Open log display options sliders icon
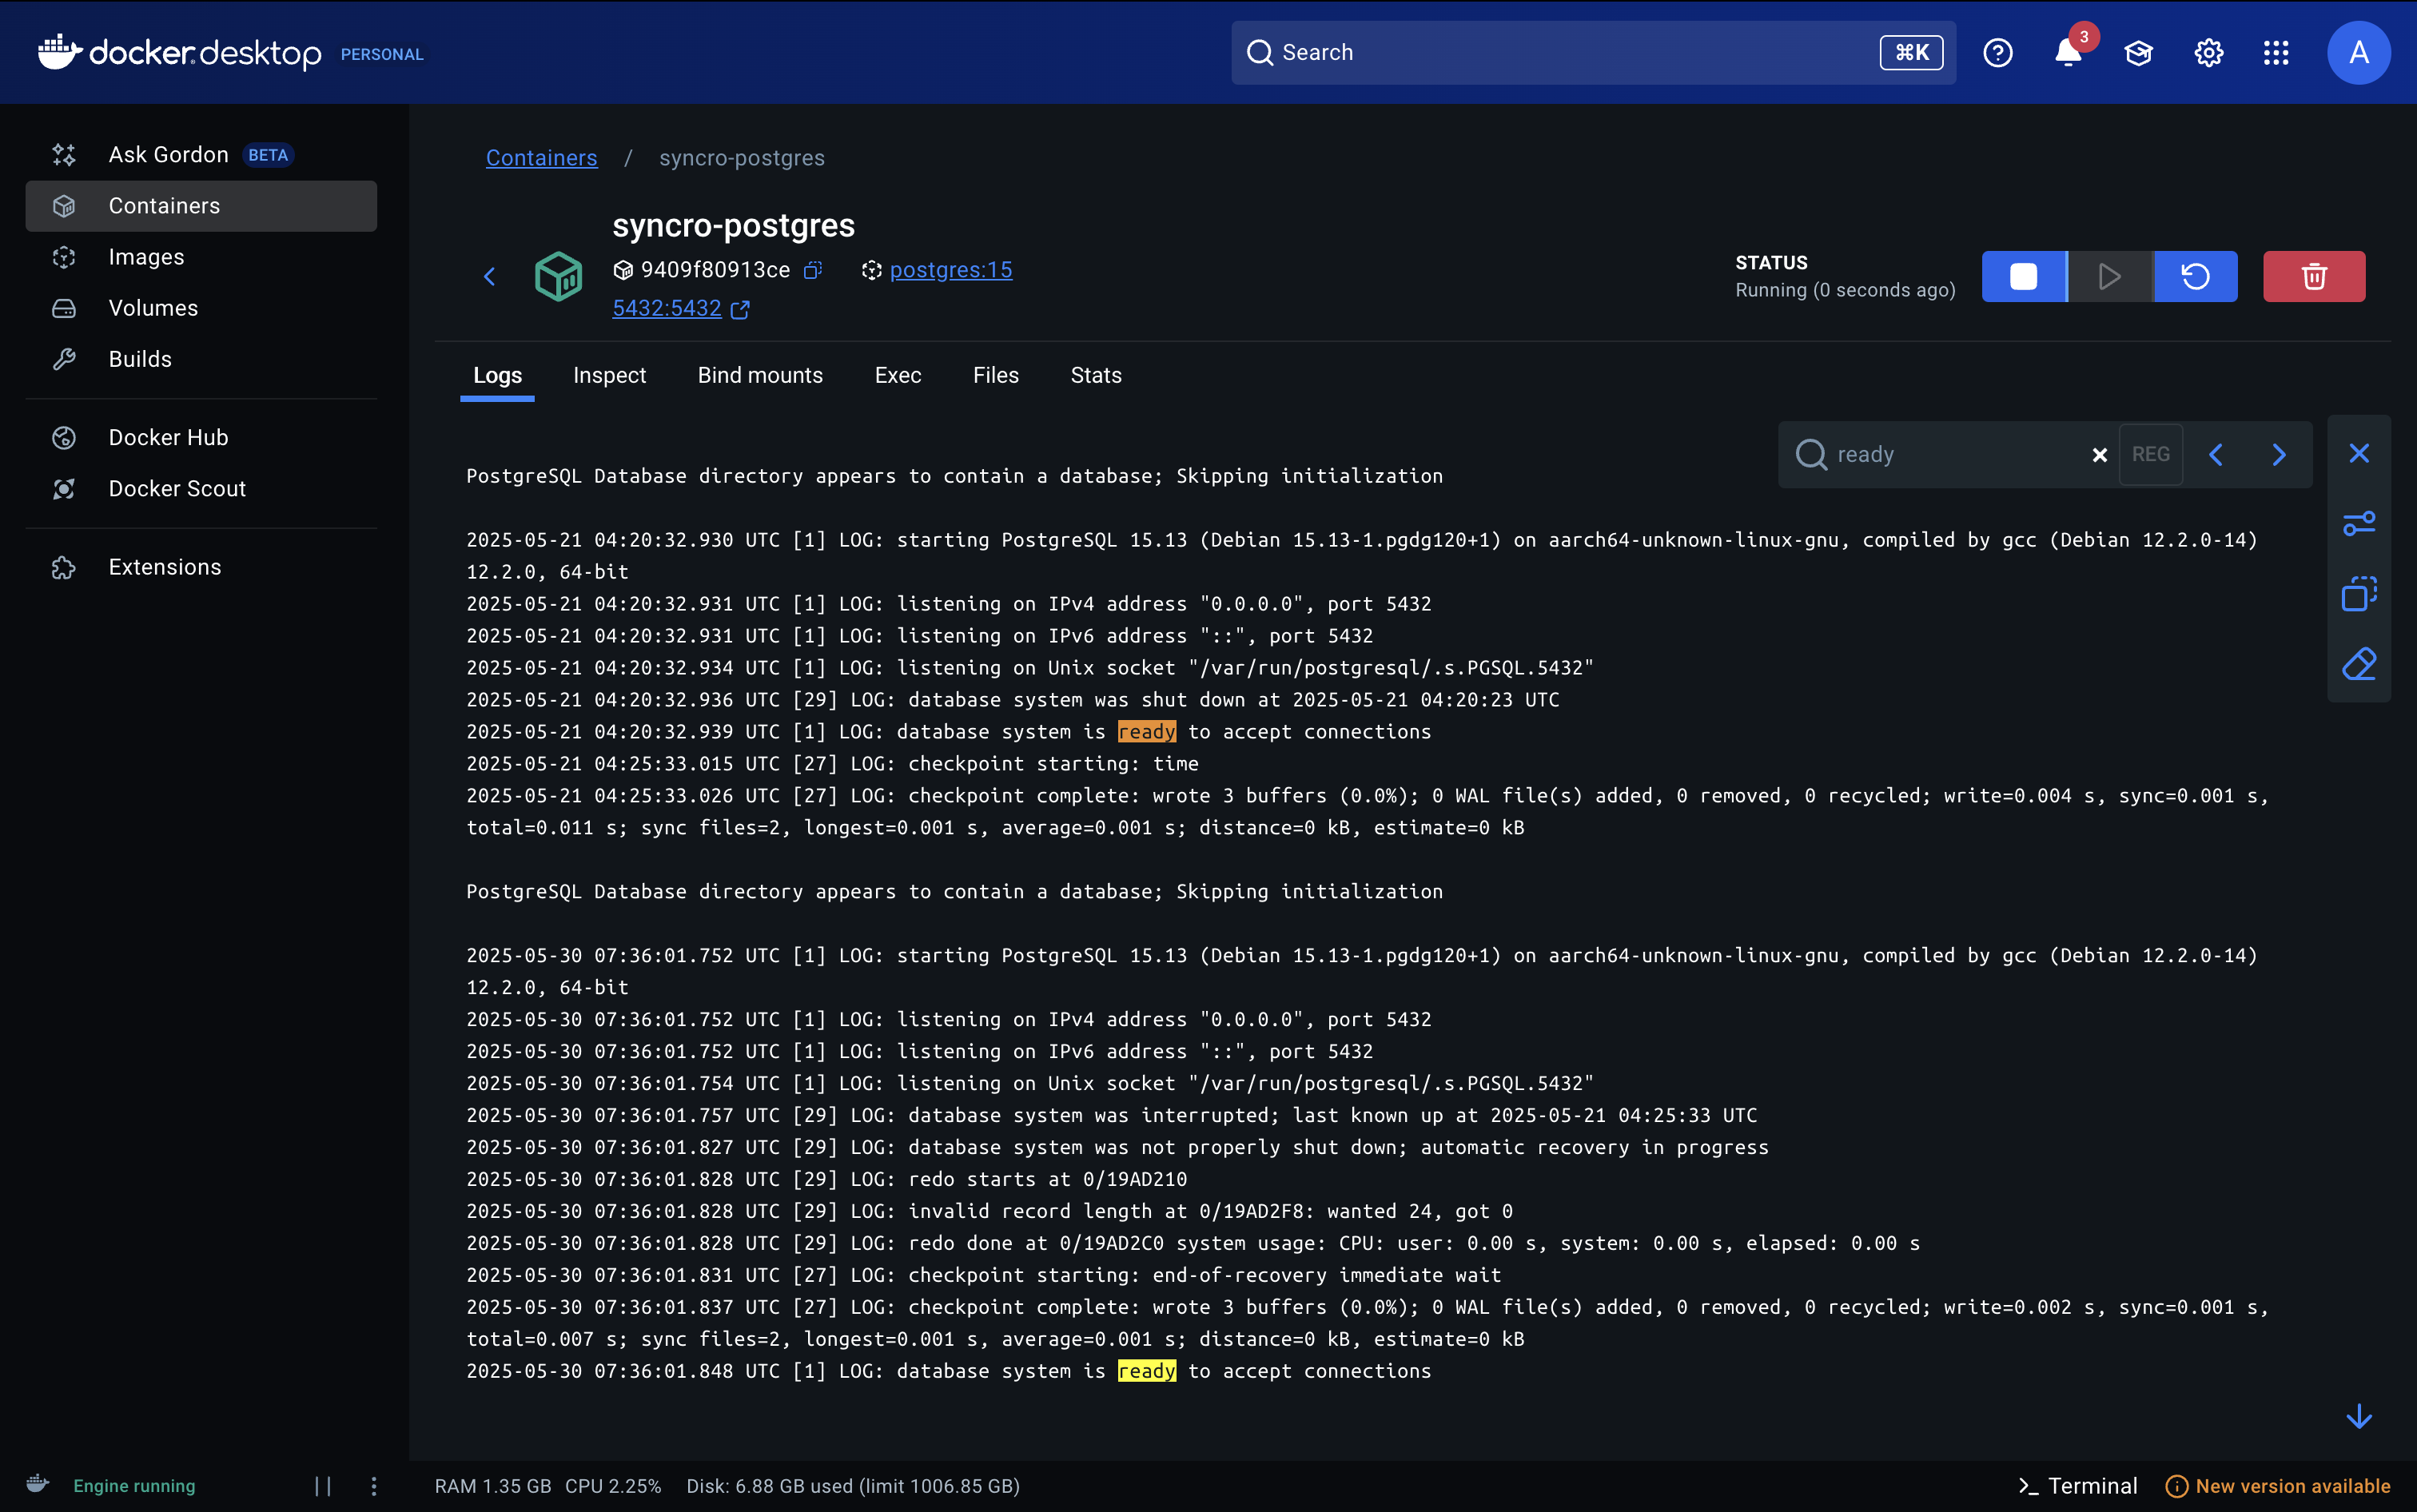2417x1512 pixels. point(2359,524)
